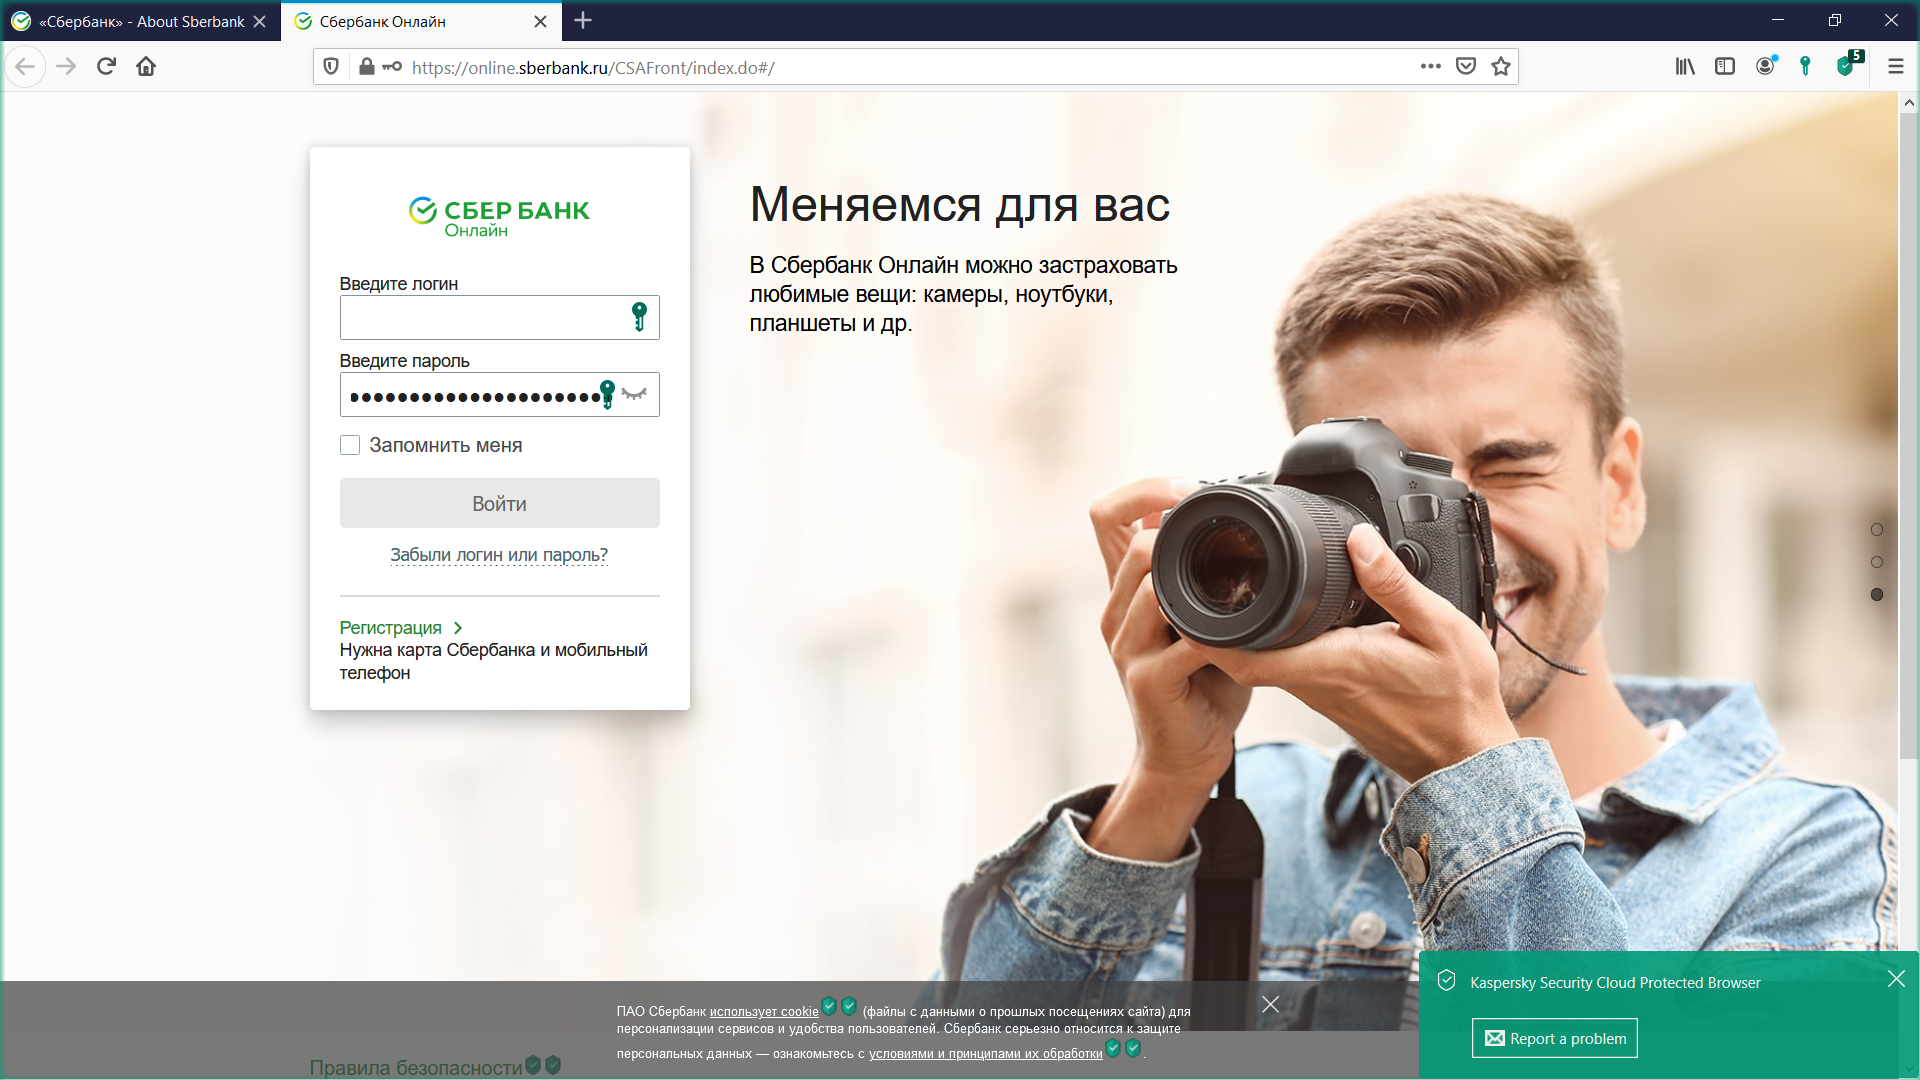Toggle the browser sidebar view
This screenshot has height=1080, width=1920.
(x=1725, y=67)
